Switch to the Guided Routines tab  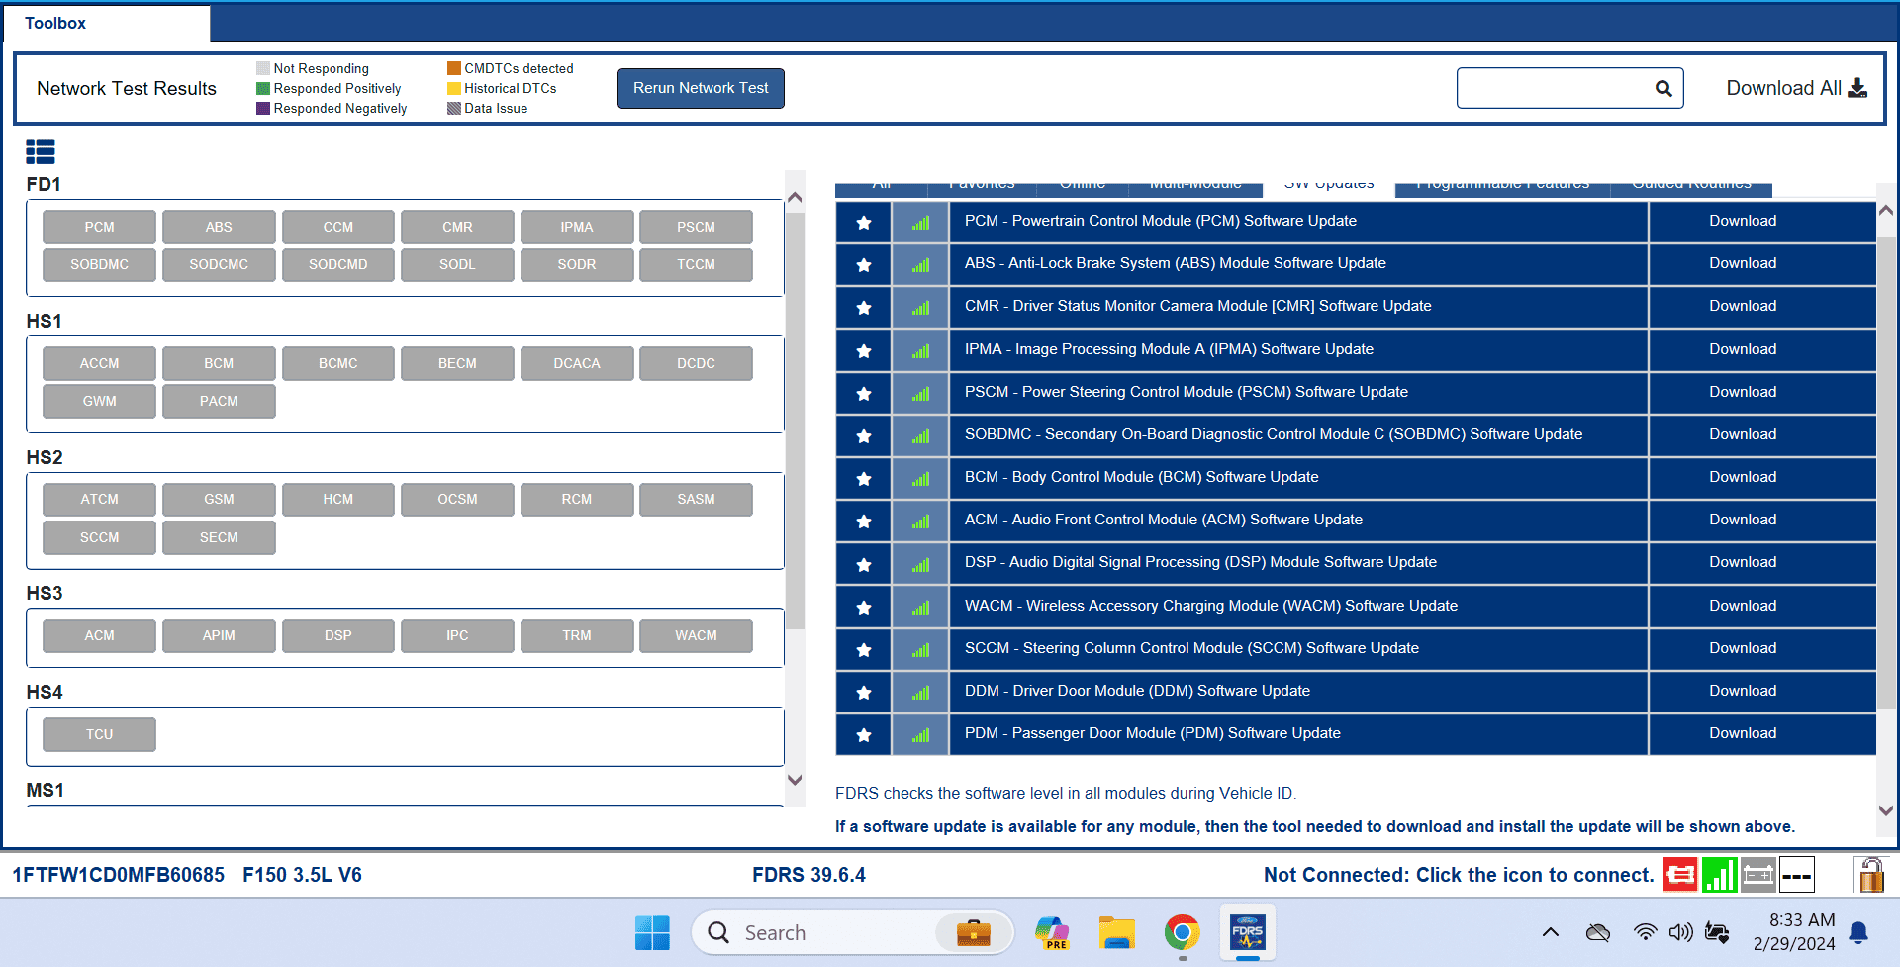(x=1690, y=183)
